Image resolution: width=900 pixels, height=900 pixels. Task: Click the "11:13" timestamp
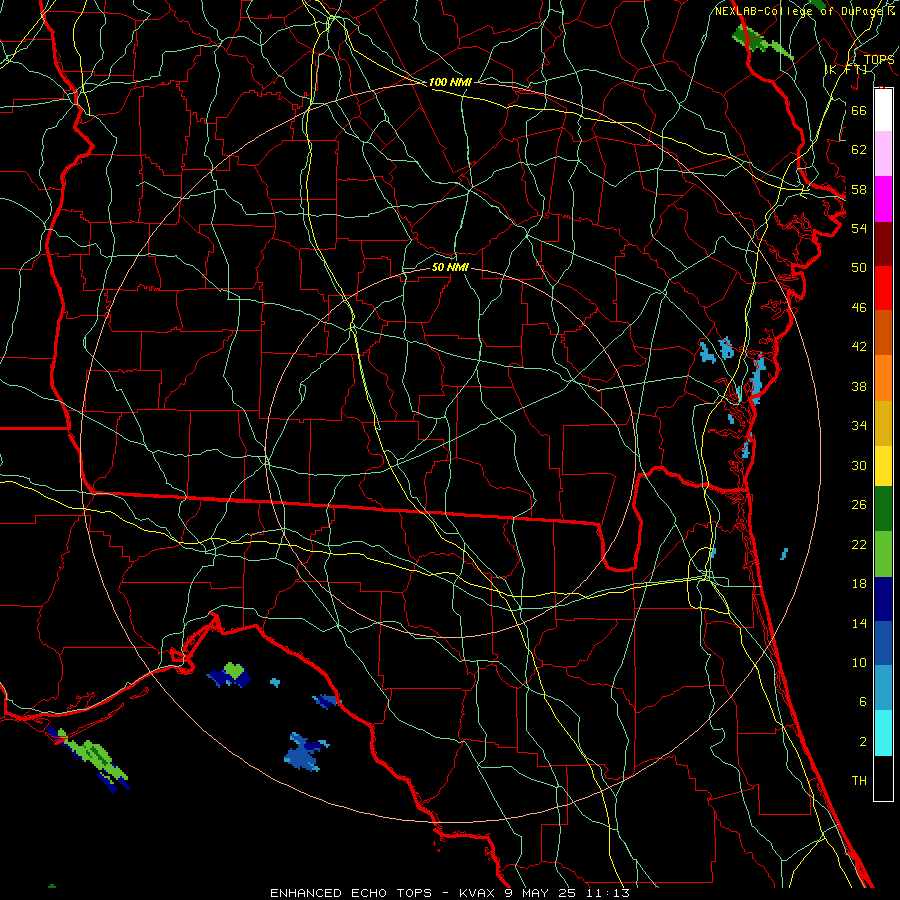point(608,893)
